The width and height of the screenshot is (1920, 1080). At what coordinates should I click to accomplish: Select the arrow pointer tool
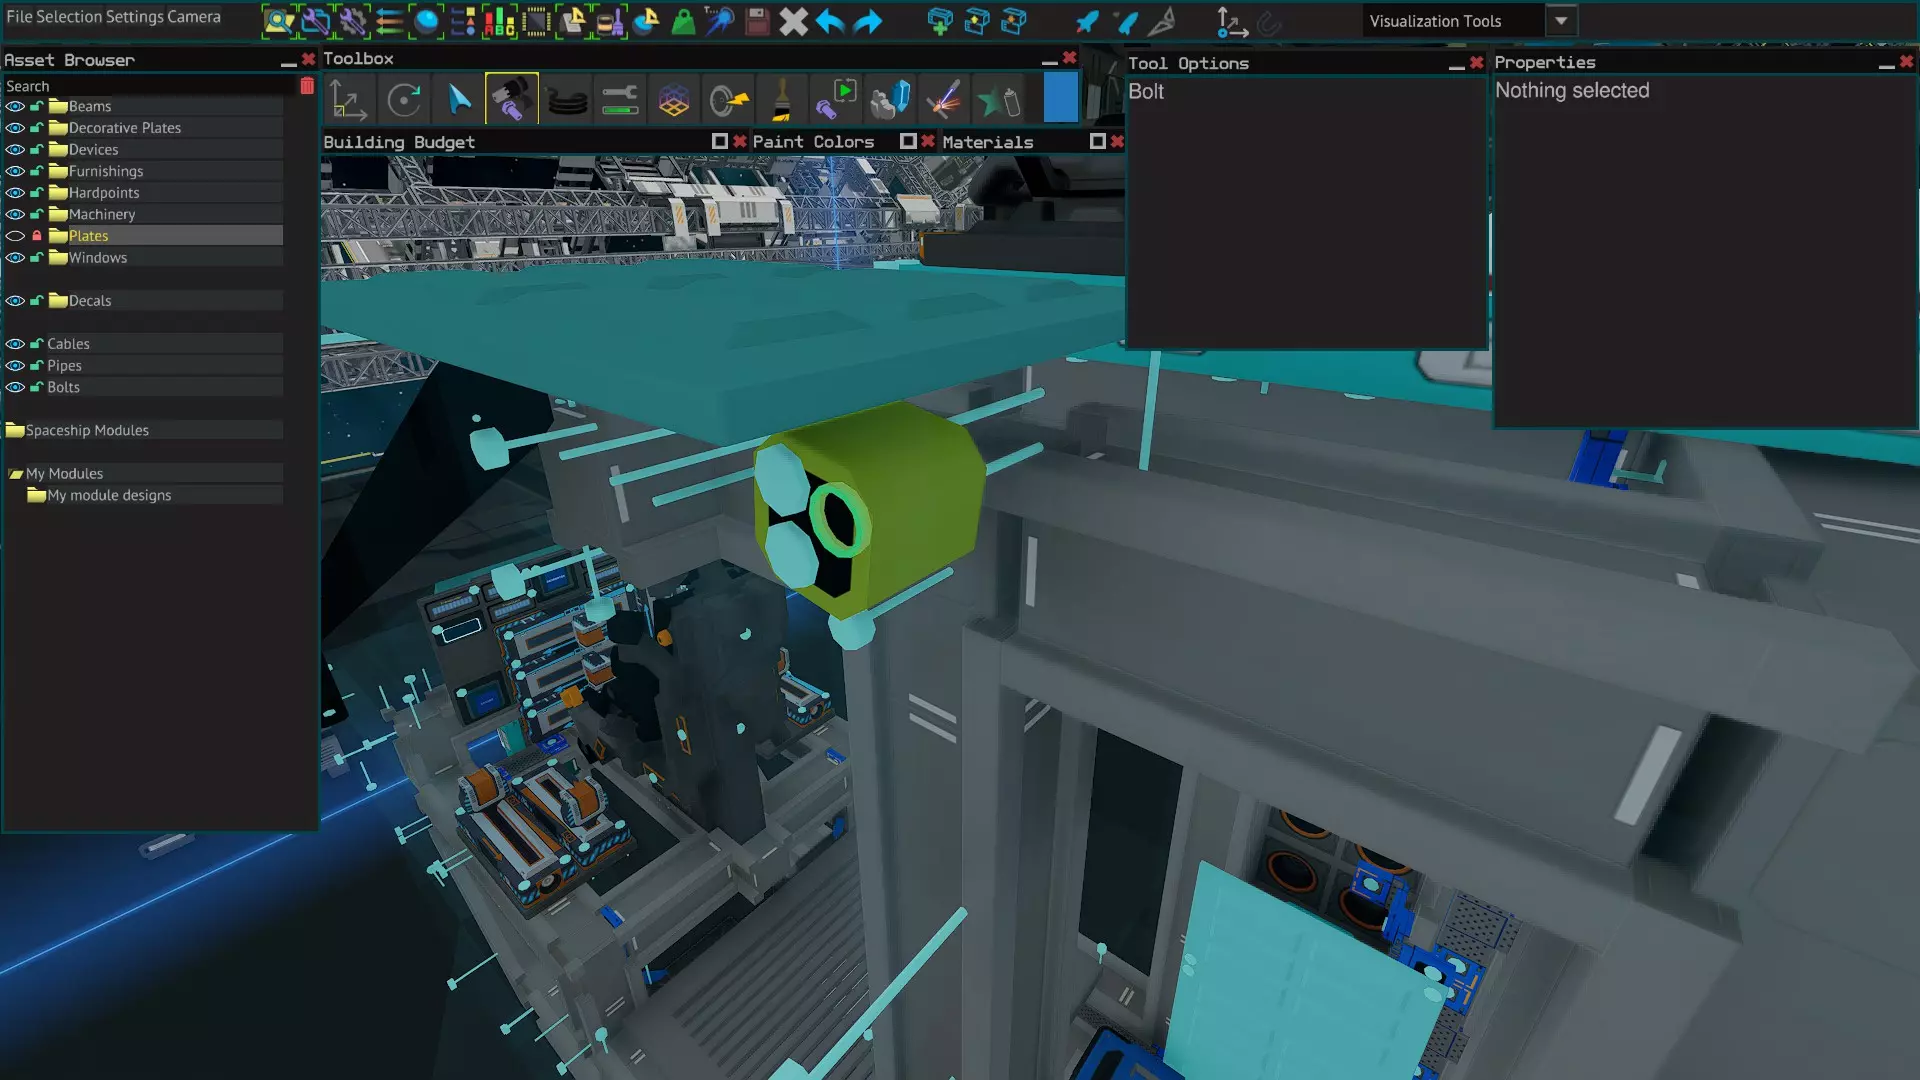(x=459, y=99)
